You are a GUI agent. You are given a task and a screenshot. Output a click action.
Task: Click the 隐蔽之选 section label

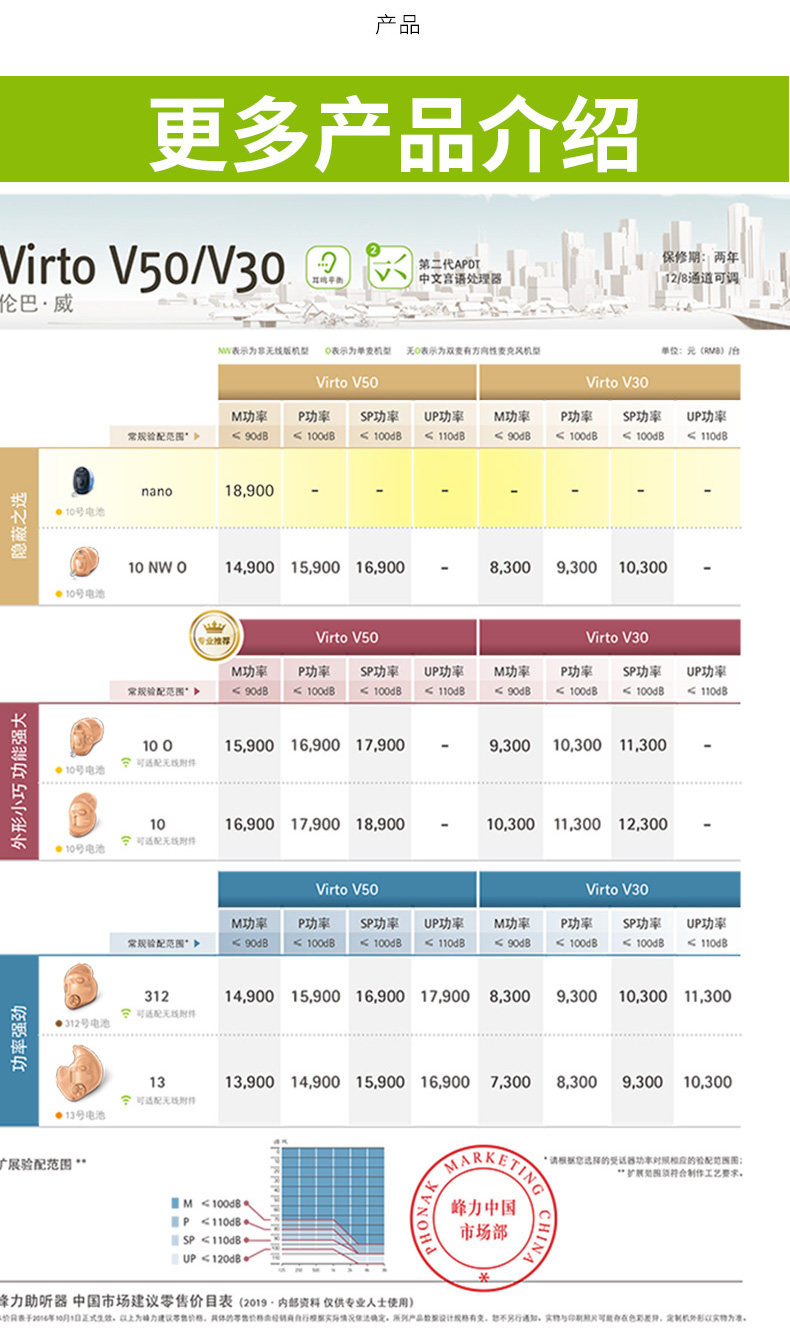(x=19, y=526)
